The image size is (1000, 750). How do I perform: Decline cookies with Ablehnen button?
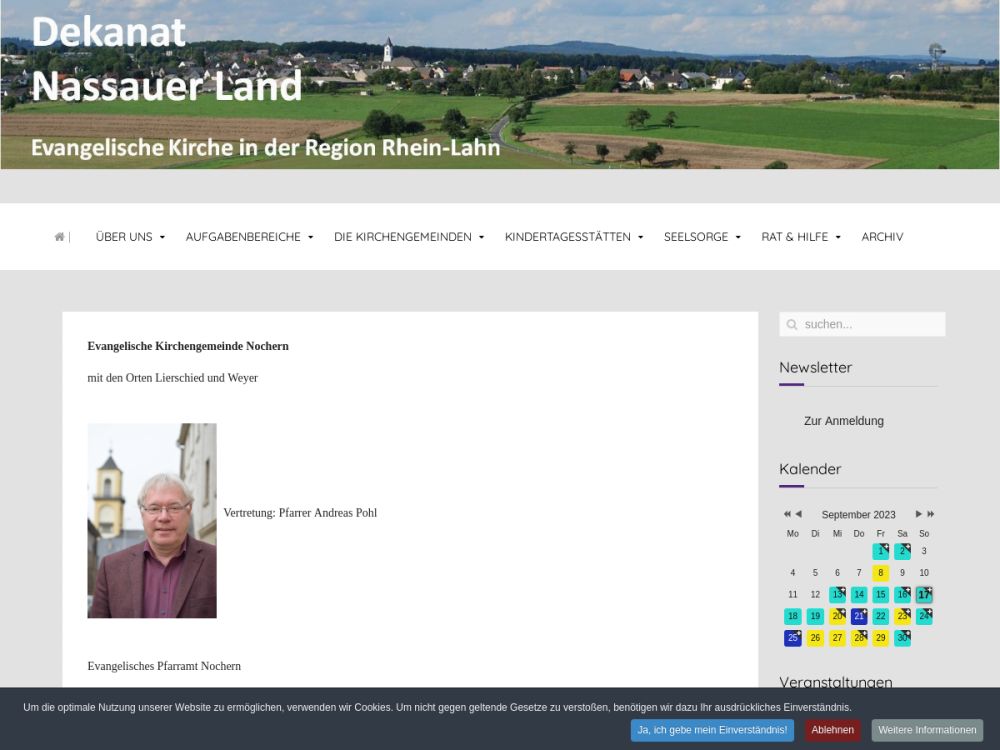point(832,730)
